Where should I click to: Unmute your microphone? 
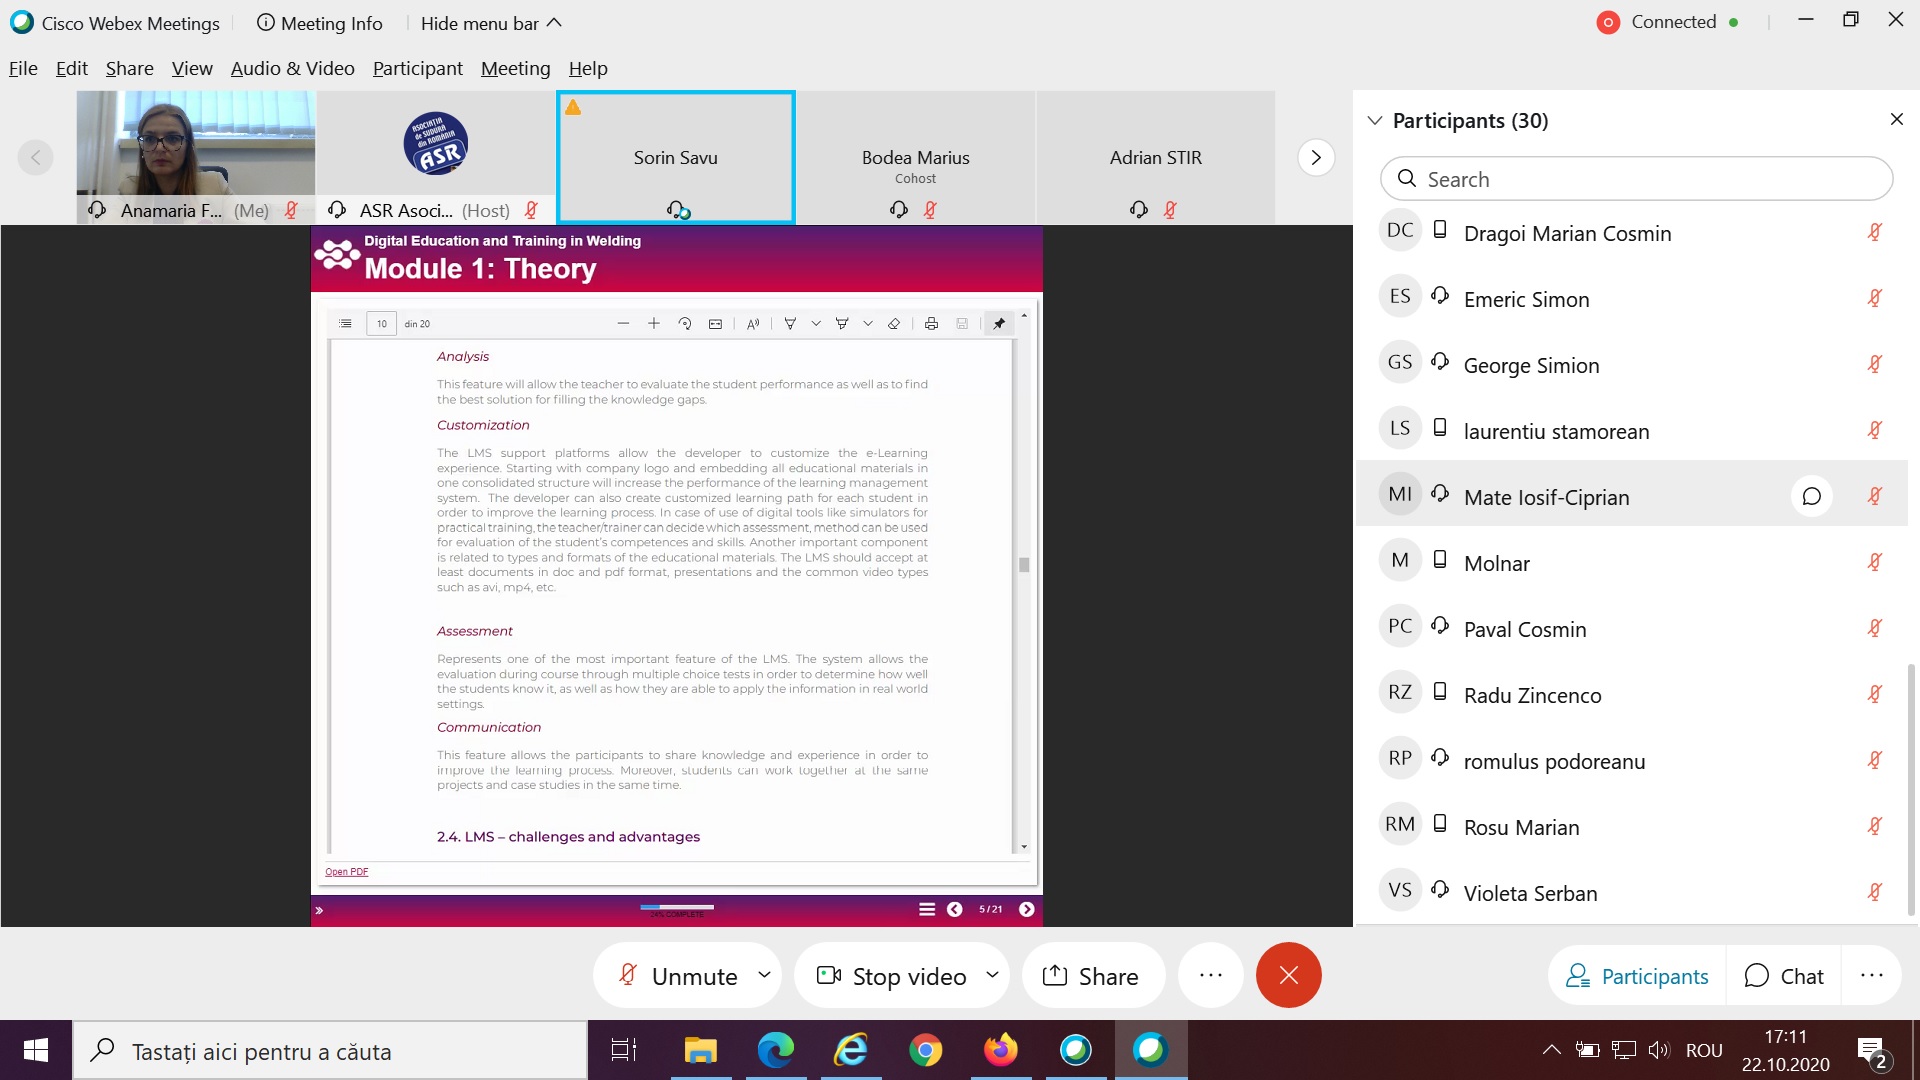(x=678, y=976)
